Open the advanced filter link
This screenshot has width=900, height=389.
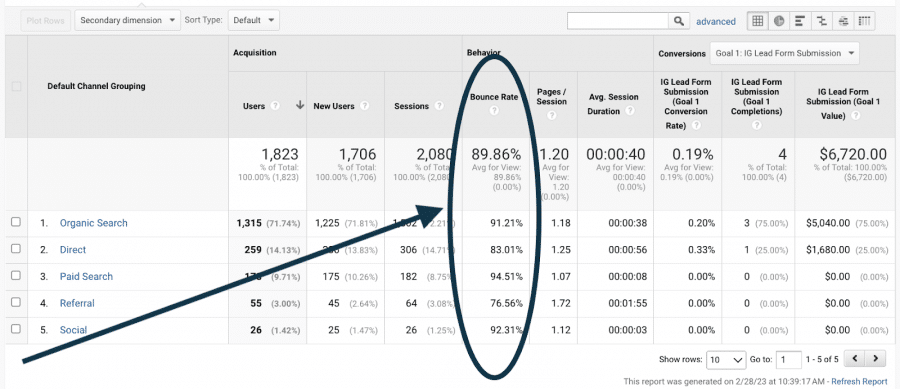click(x=716, y=22)
